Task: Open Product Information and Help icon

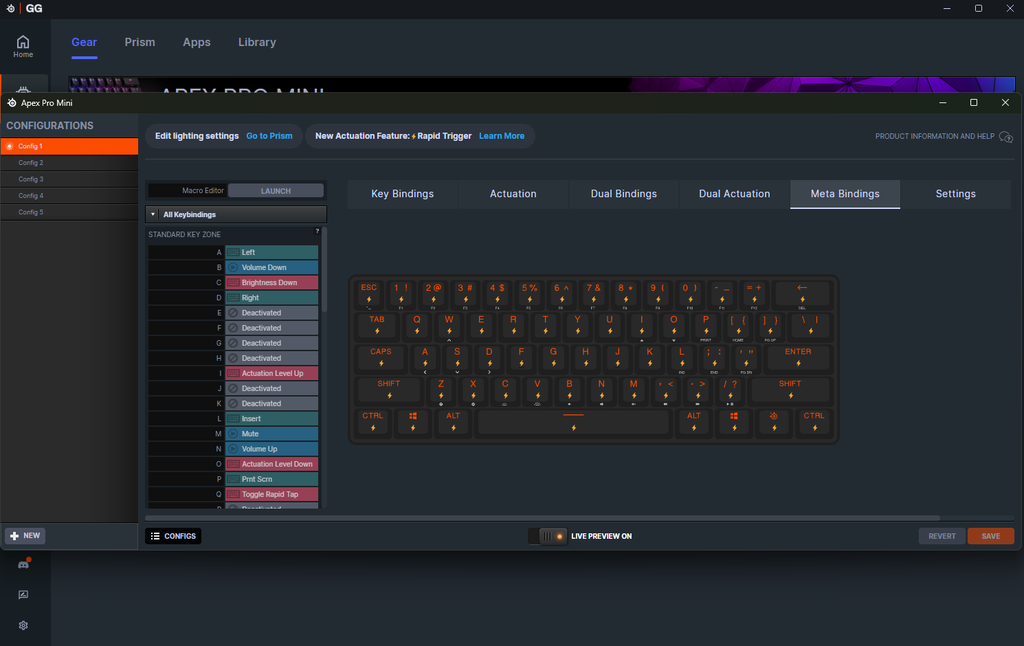Action: pos(1006,137)
